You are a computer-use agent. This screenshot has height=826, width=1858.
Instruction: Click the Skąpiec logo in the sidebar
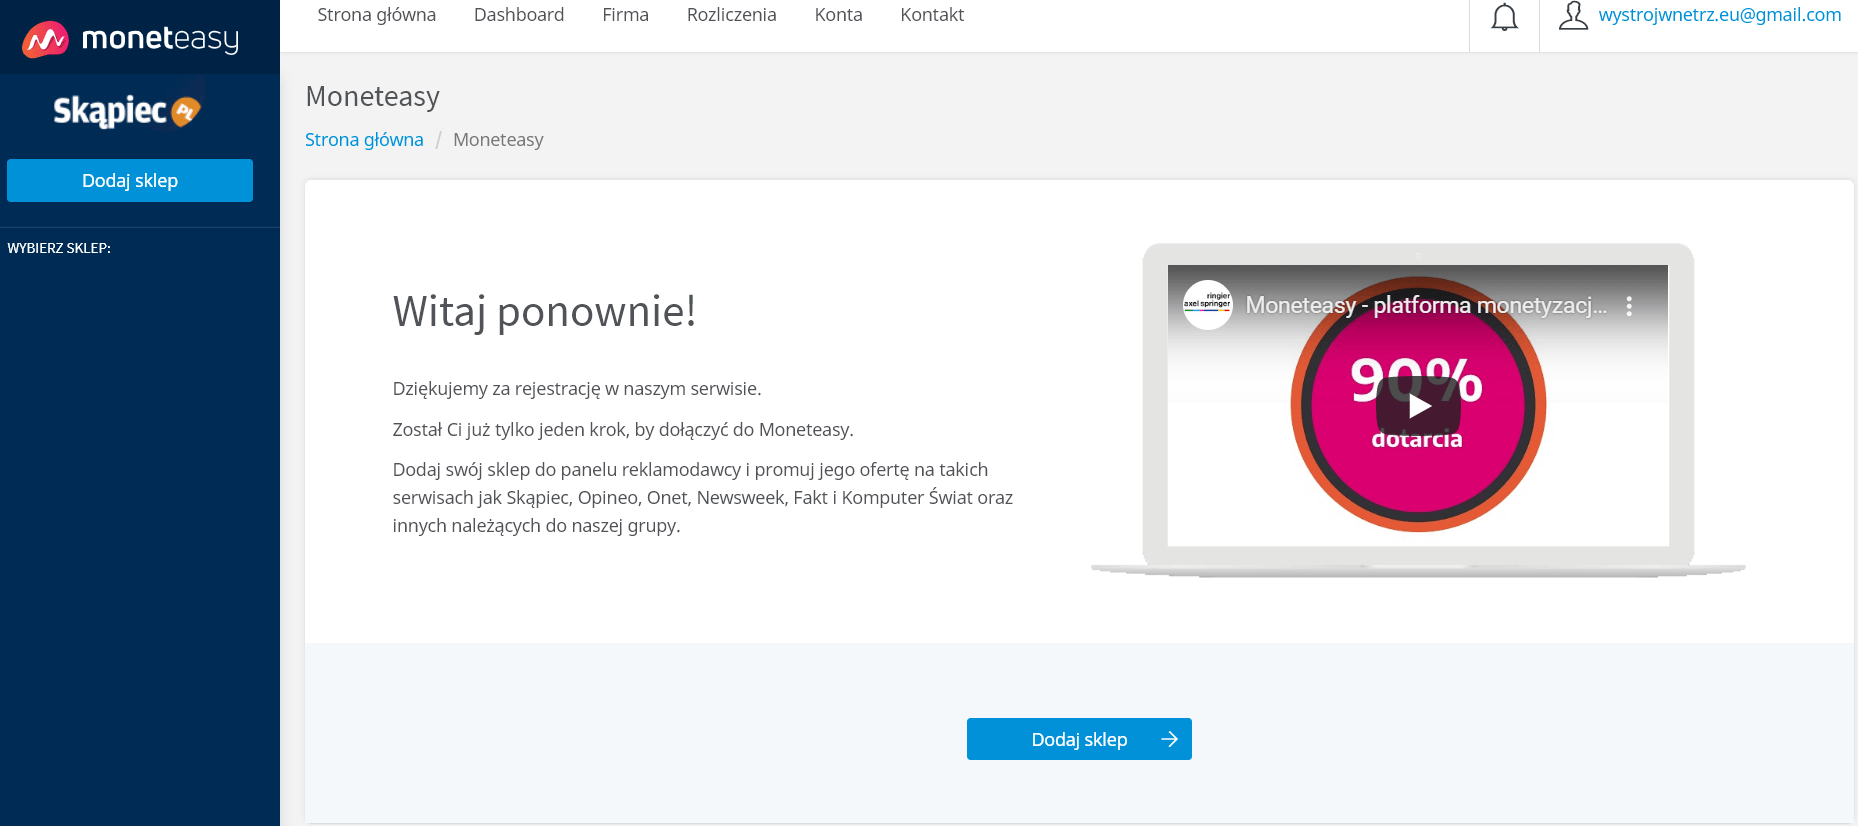click(127, 110)
